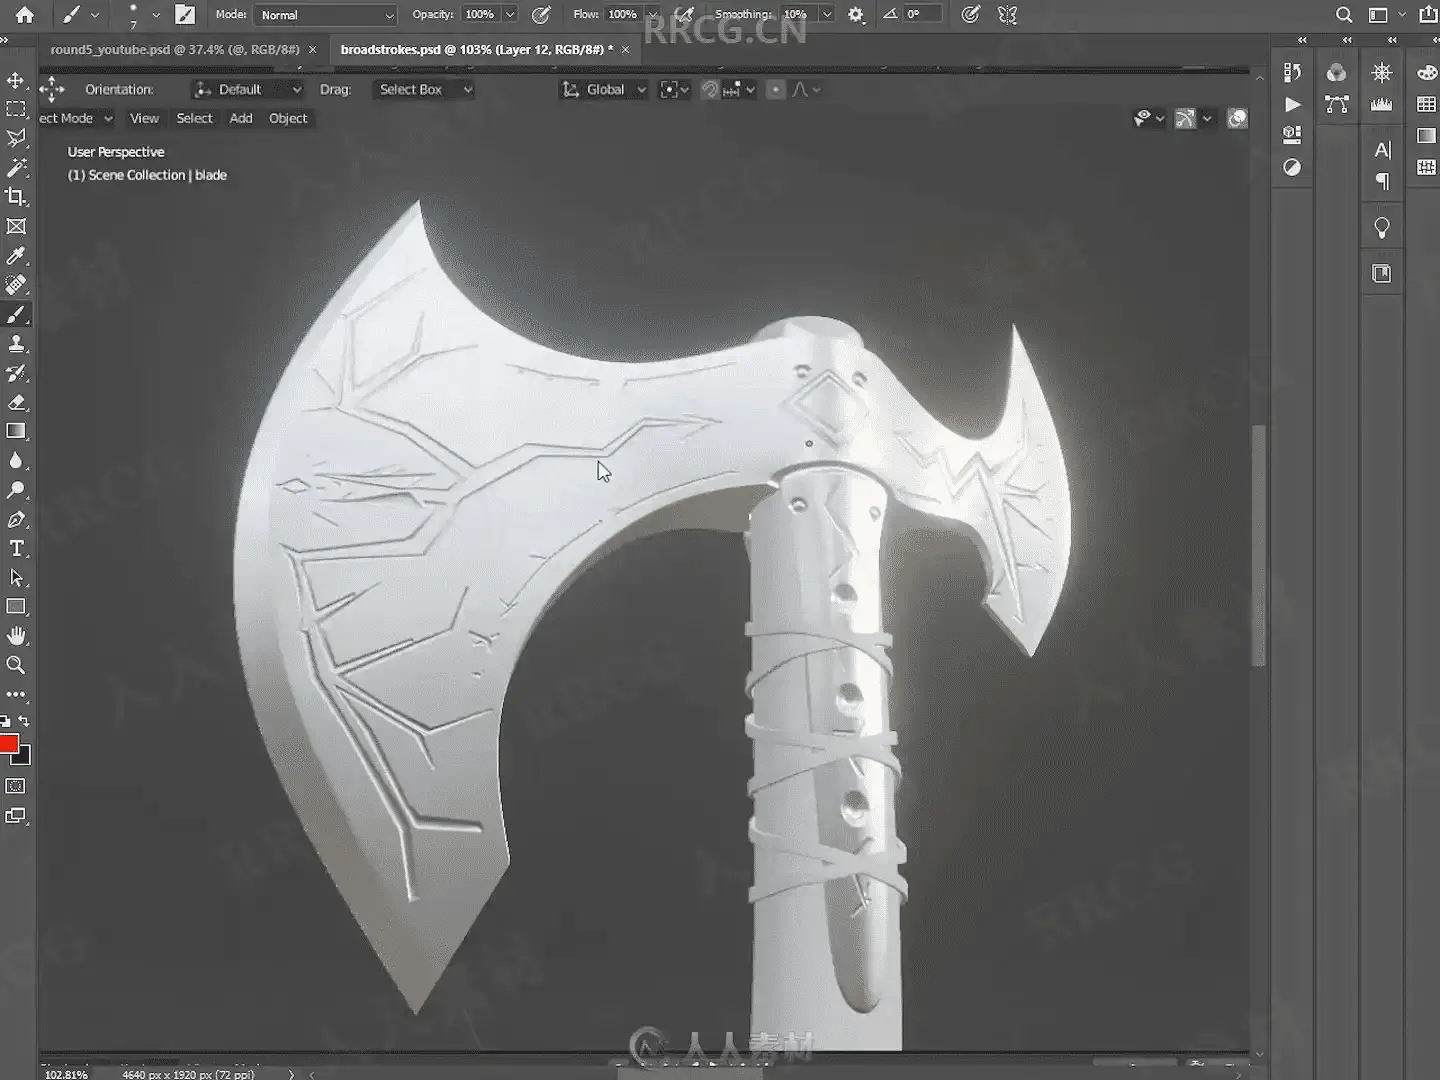1440x1080 pixels.
Task: Swap foreground and background colors
Action: point(24,721)
